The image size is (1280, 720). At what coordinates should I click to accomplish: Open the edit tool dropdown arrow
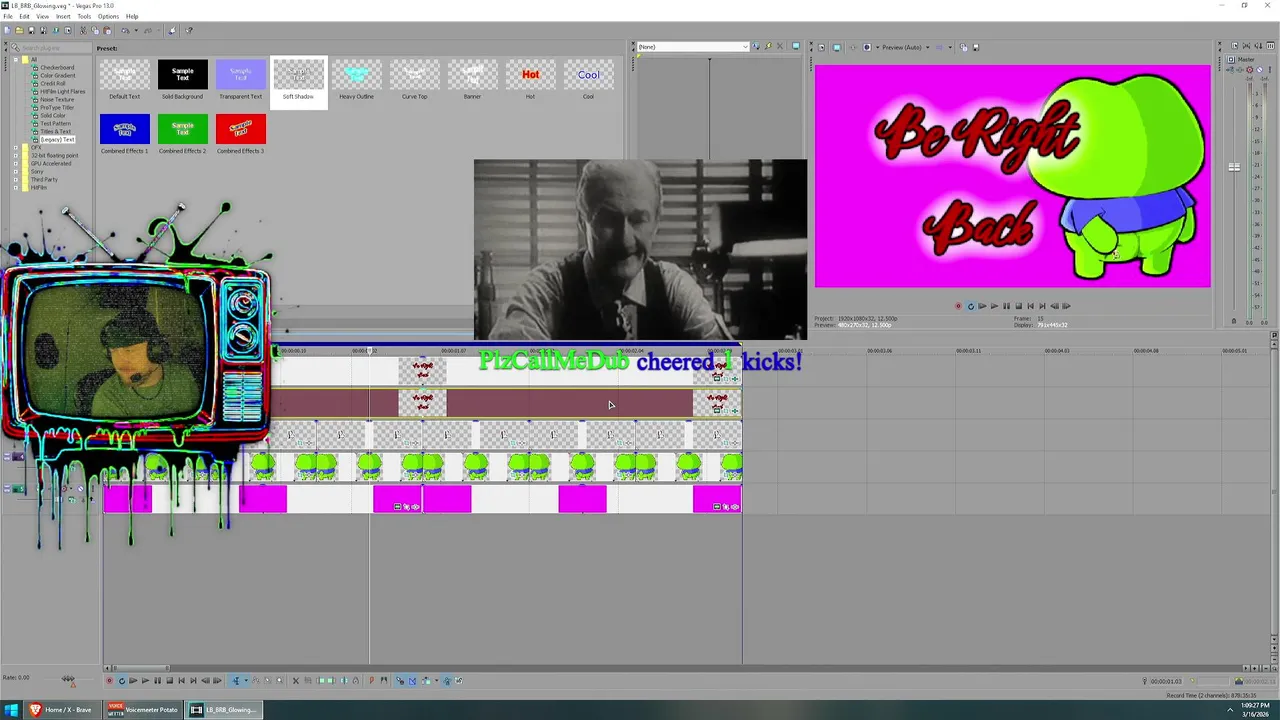[246, 681]
